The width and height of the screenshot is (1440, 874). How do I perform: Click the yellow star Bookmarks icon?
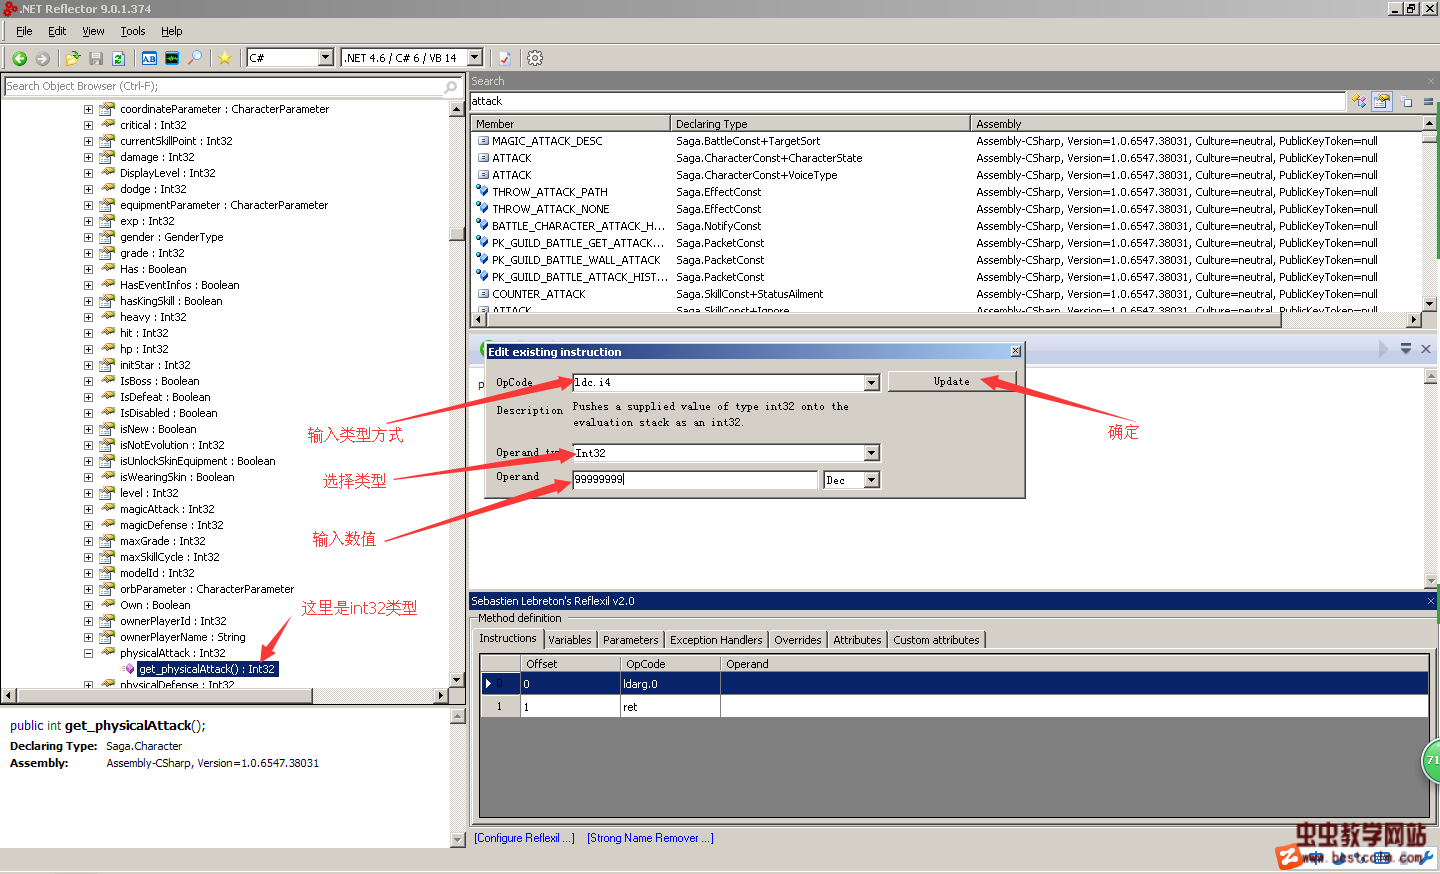point(225,58)
